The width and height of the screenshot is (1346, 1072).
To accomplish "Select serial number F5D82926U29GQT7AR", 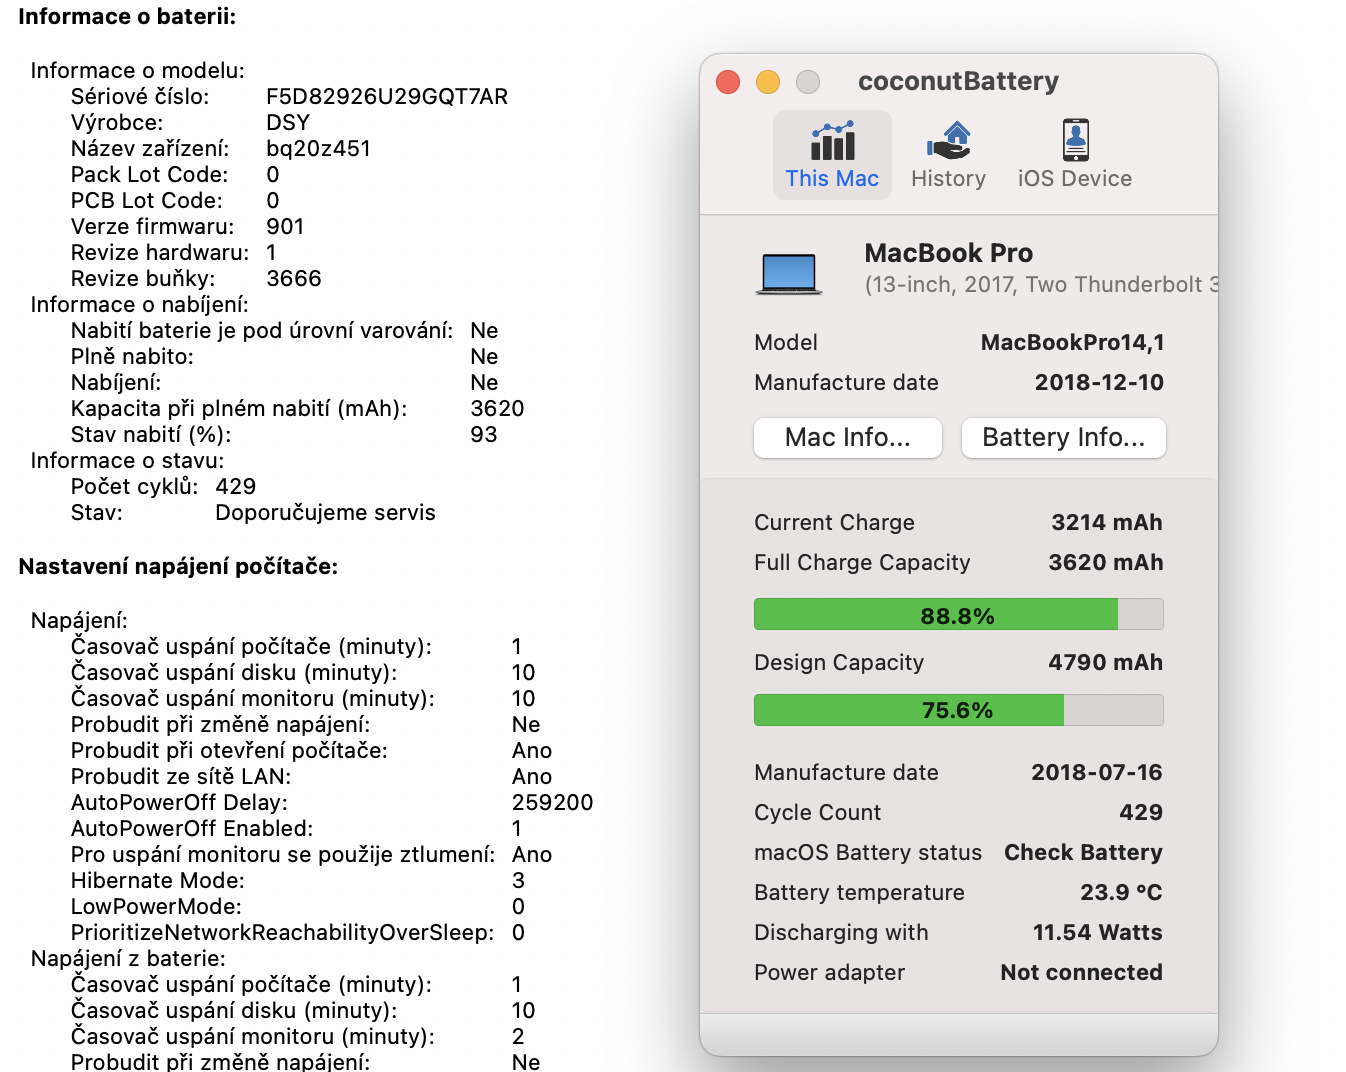I will 387,96.
